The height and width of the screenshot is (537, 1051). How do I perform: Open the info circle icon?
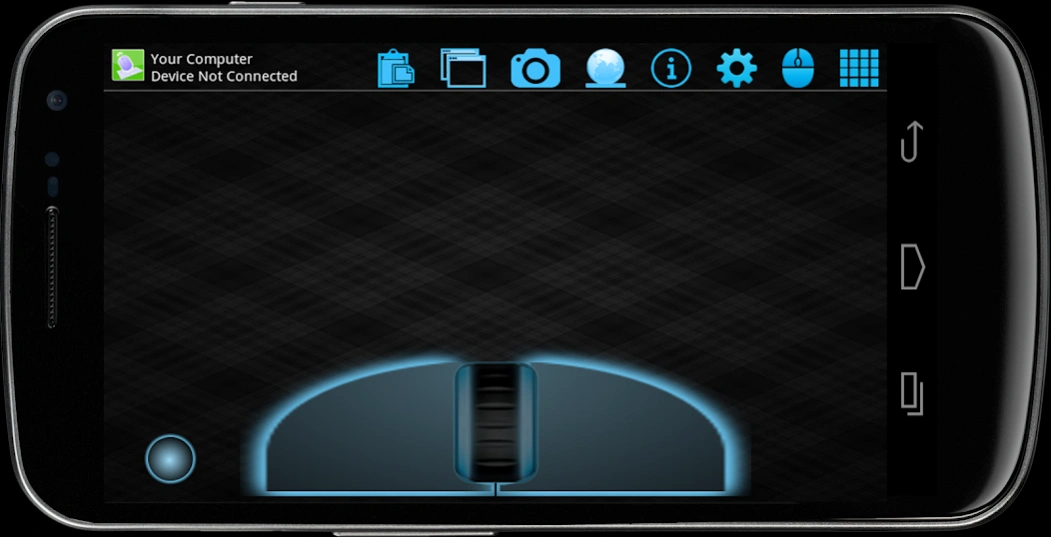(671, 68)
